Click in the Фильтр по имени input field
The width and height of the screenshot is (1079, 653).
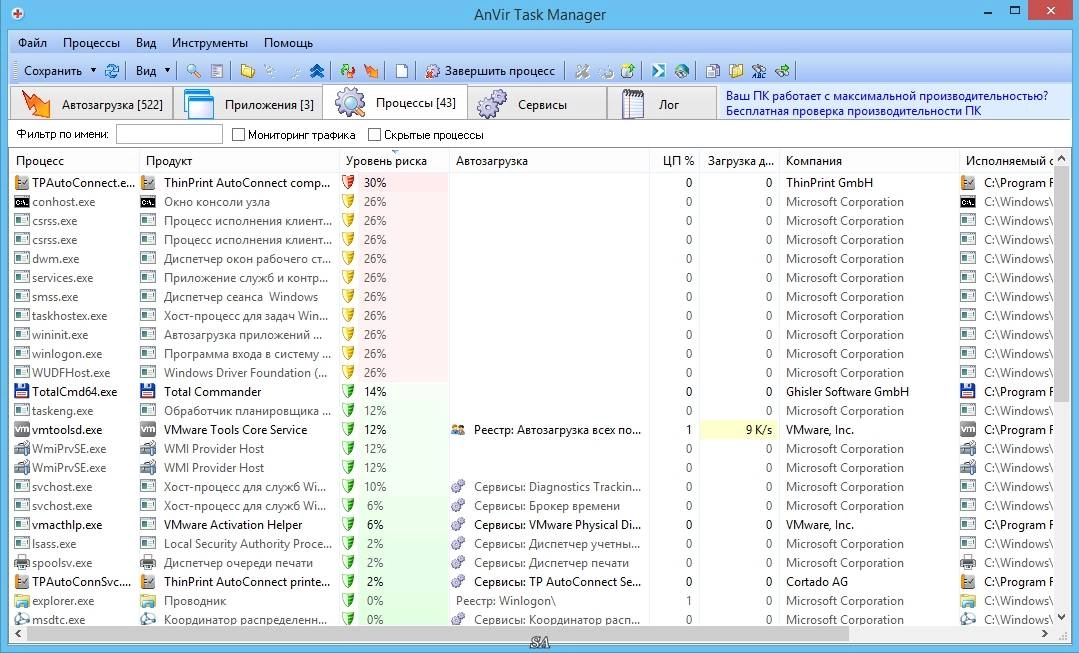[169, 134]
